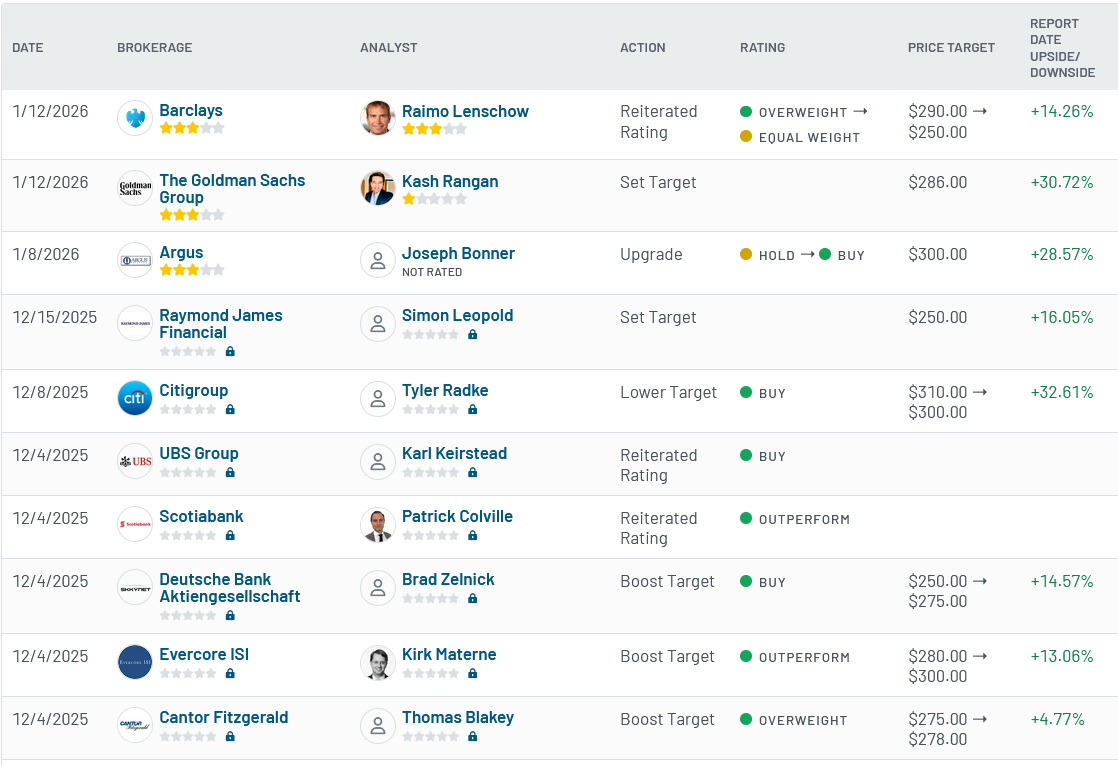Viewport: 1118px width, 766px height.
Task: Open the Argus brokerage link
Action: tap(181, 252)
